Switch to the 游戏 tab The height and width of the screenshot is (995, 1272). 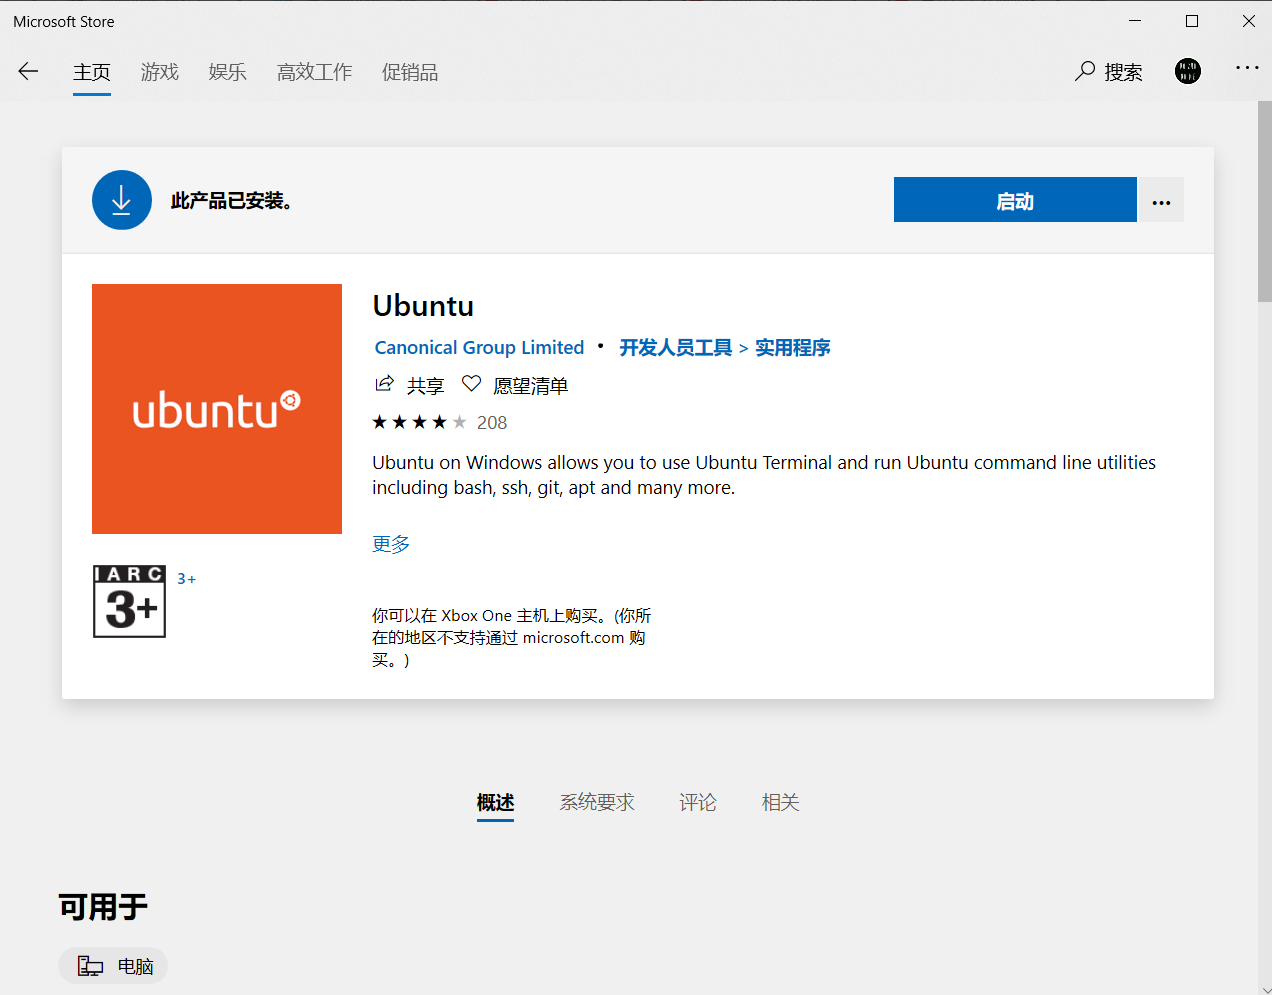coord(159,72)
